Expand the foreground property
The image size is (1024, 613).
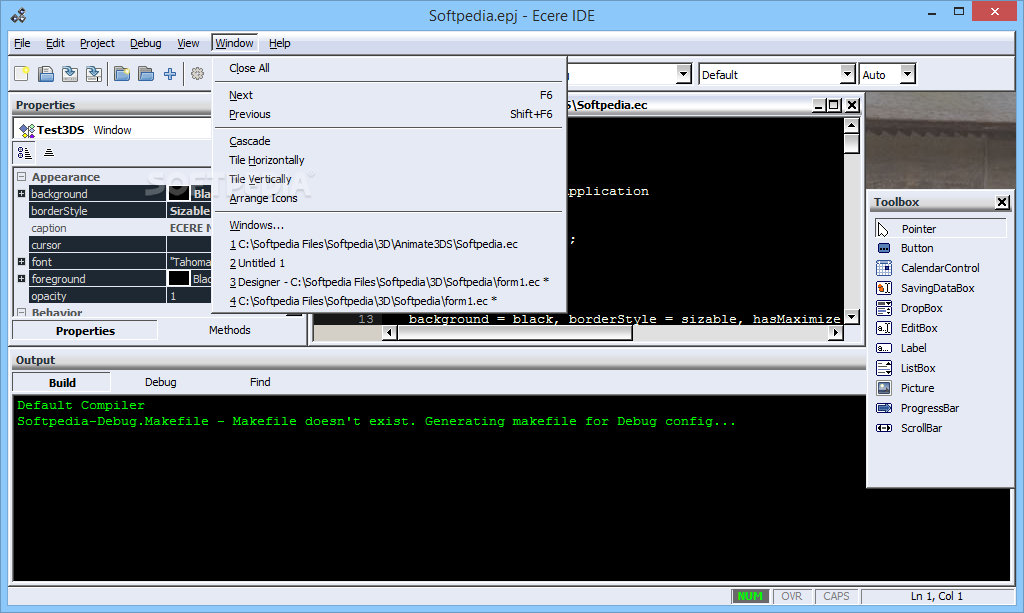coord(22,279)
